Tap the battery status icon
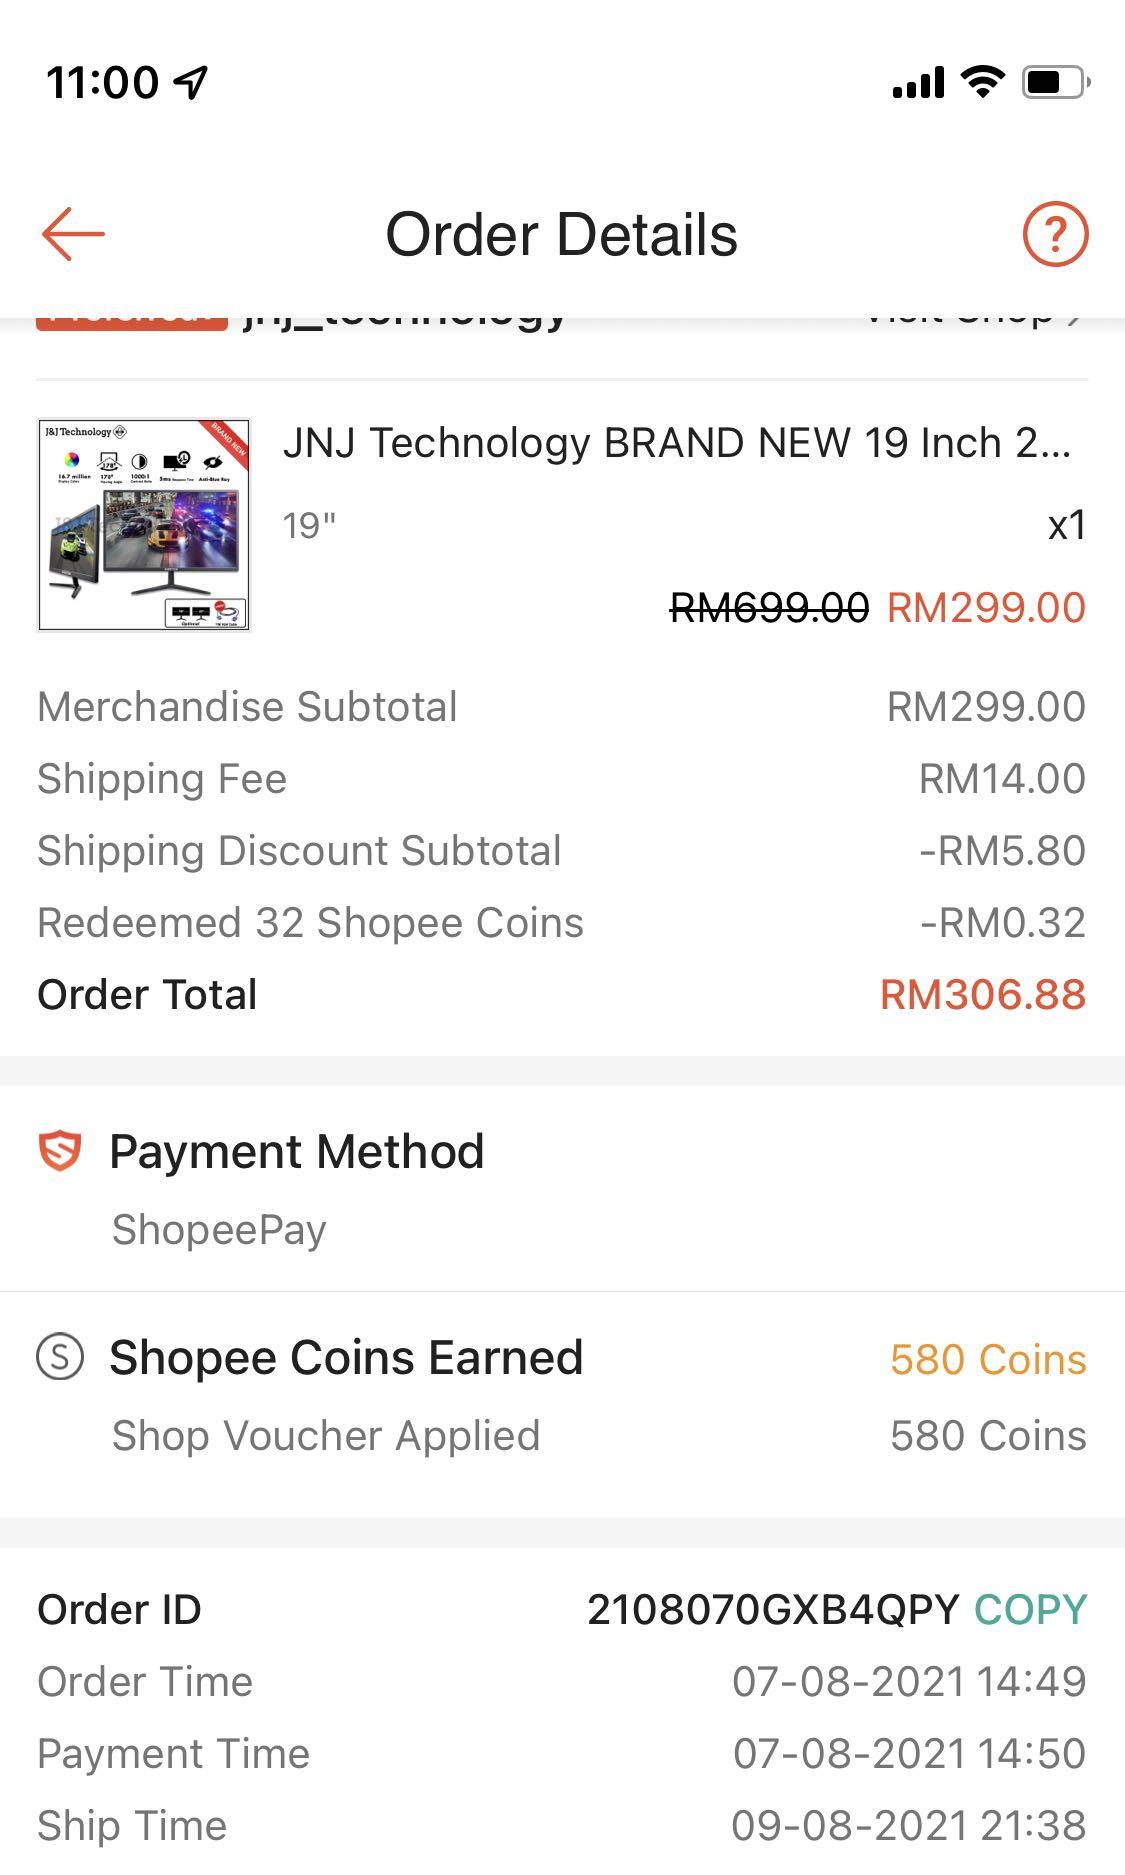1125x1875 pixels. pyautogui.click(x=1055, y=82)
